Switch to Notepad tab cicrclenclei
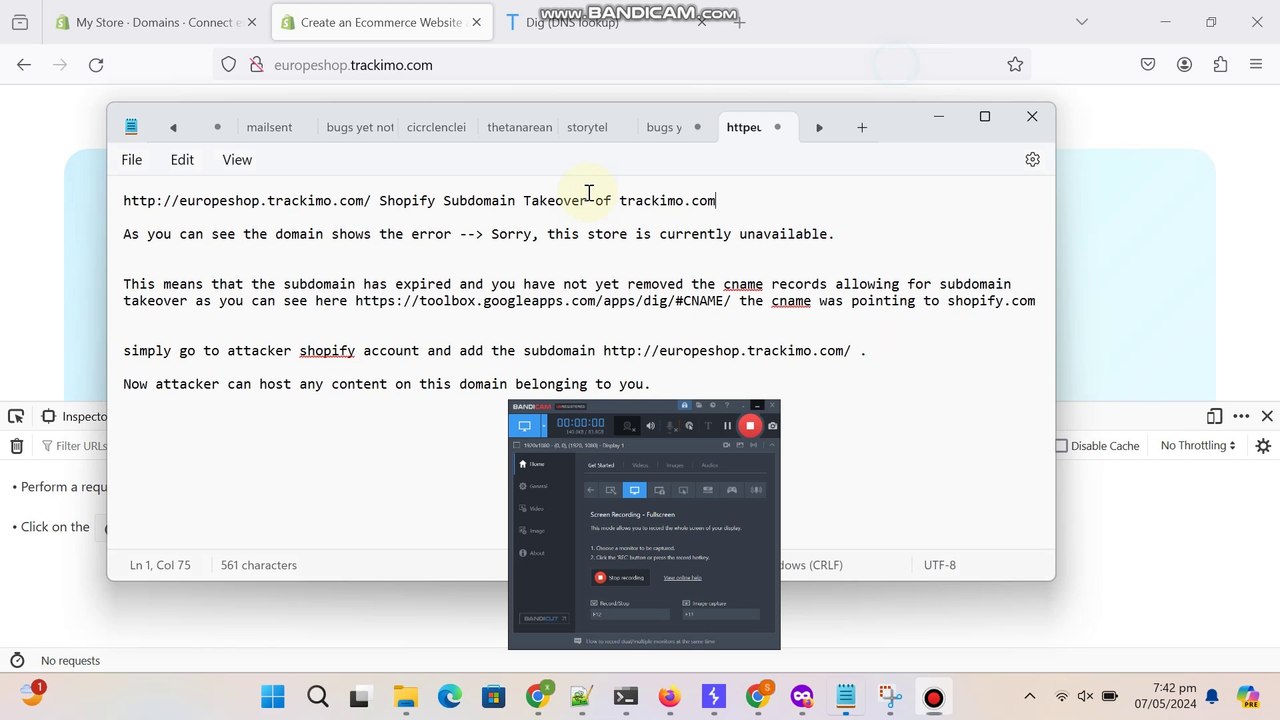The width and height of the screenshot is (1280, 720). pos(436,128)
